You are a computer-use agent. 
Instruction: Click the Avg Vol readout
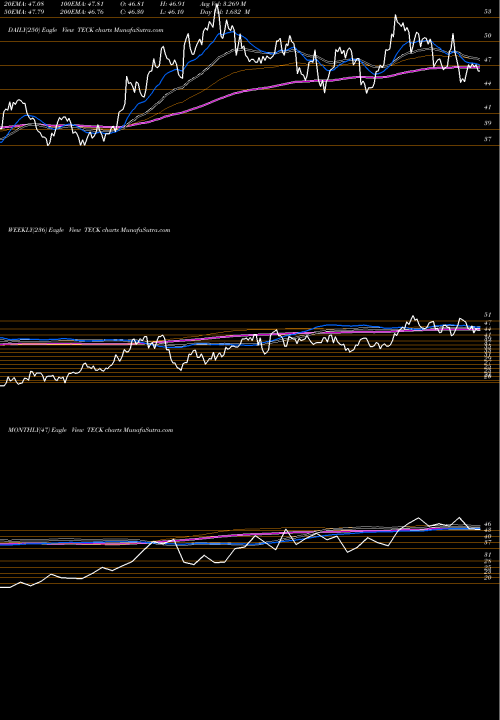coord(223,4)
